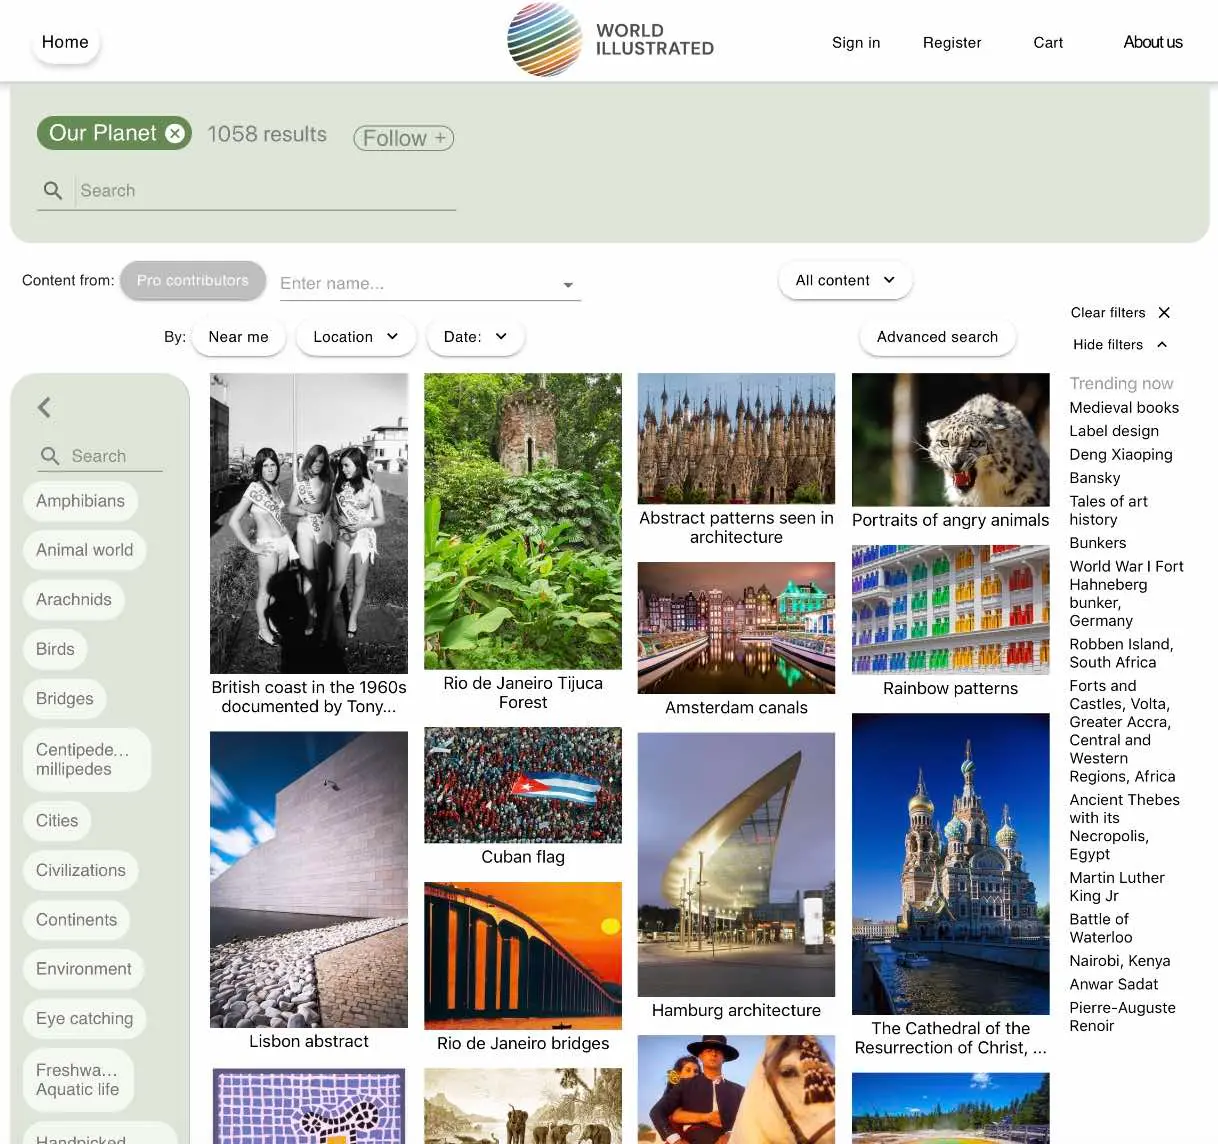Open the Amsterdam canals thumbnail
Viewport: 1218px width, 1144px height.
coord(736,628)
